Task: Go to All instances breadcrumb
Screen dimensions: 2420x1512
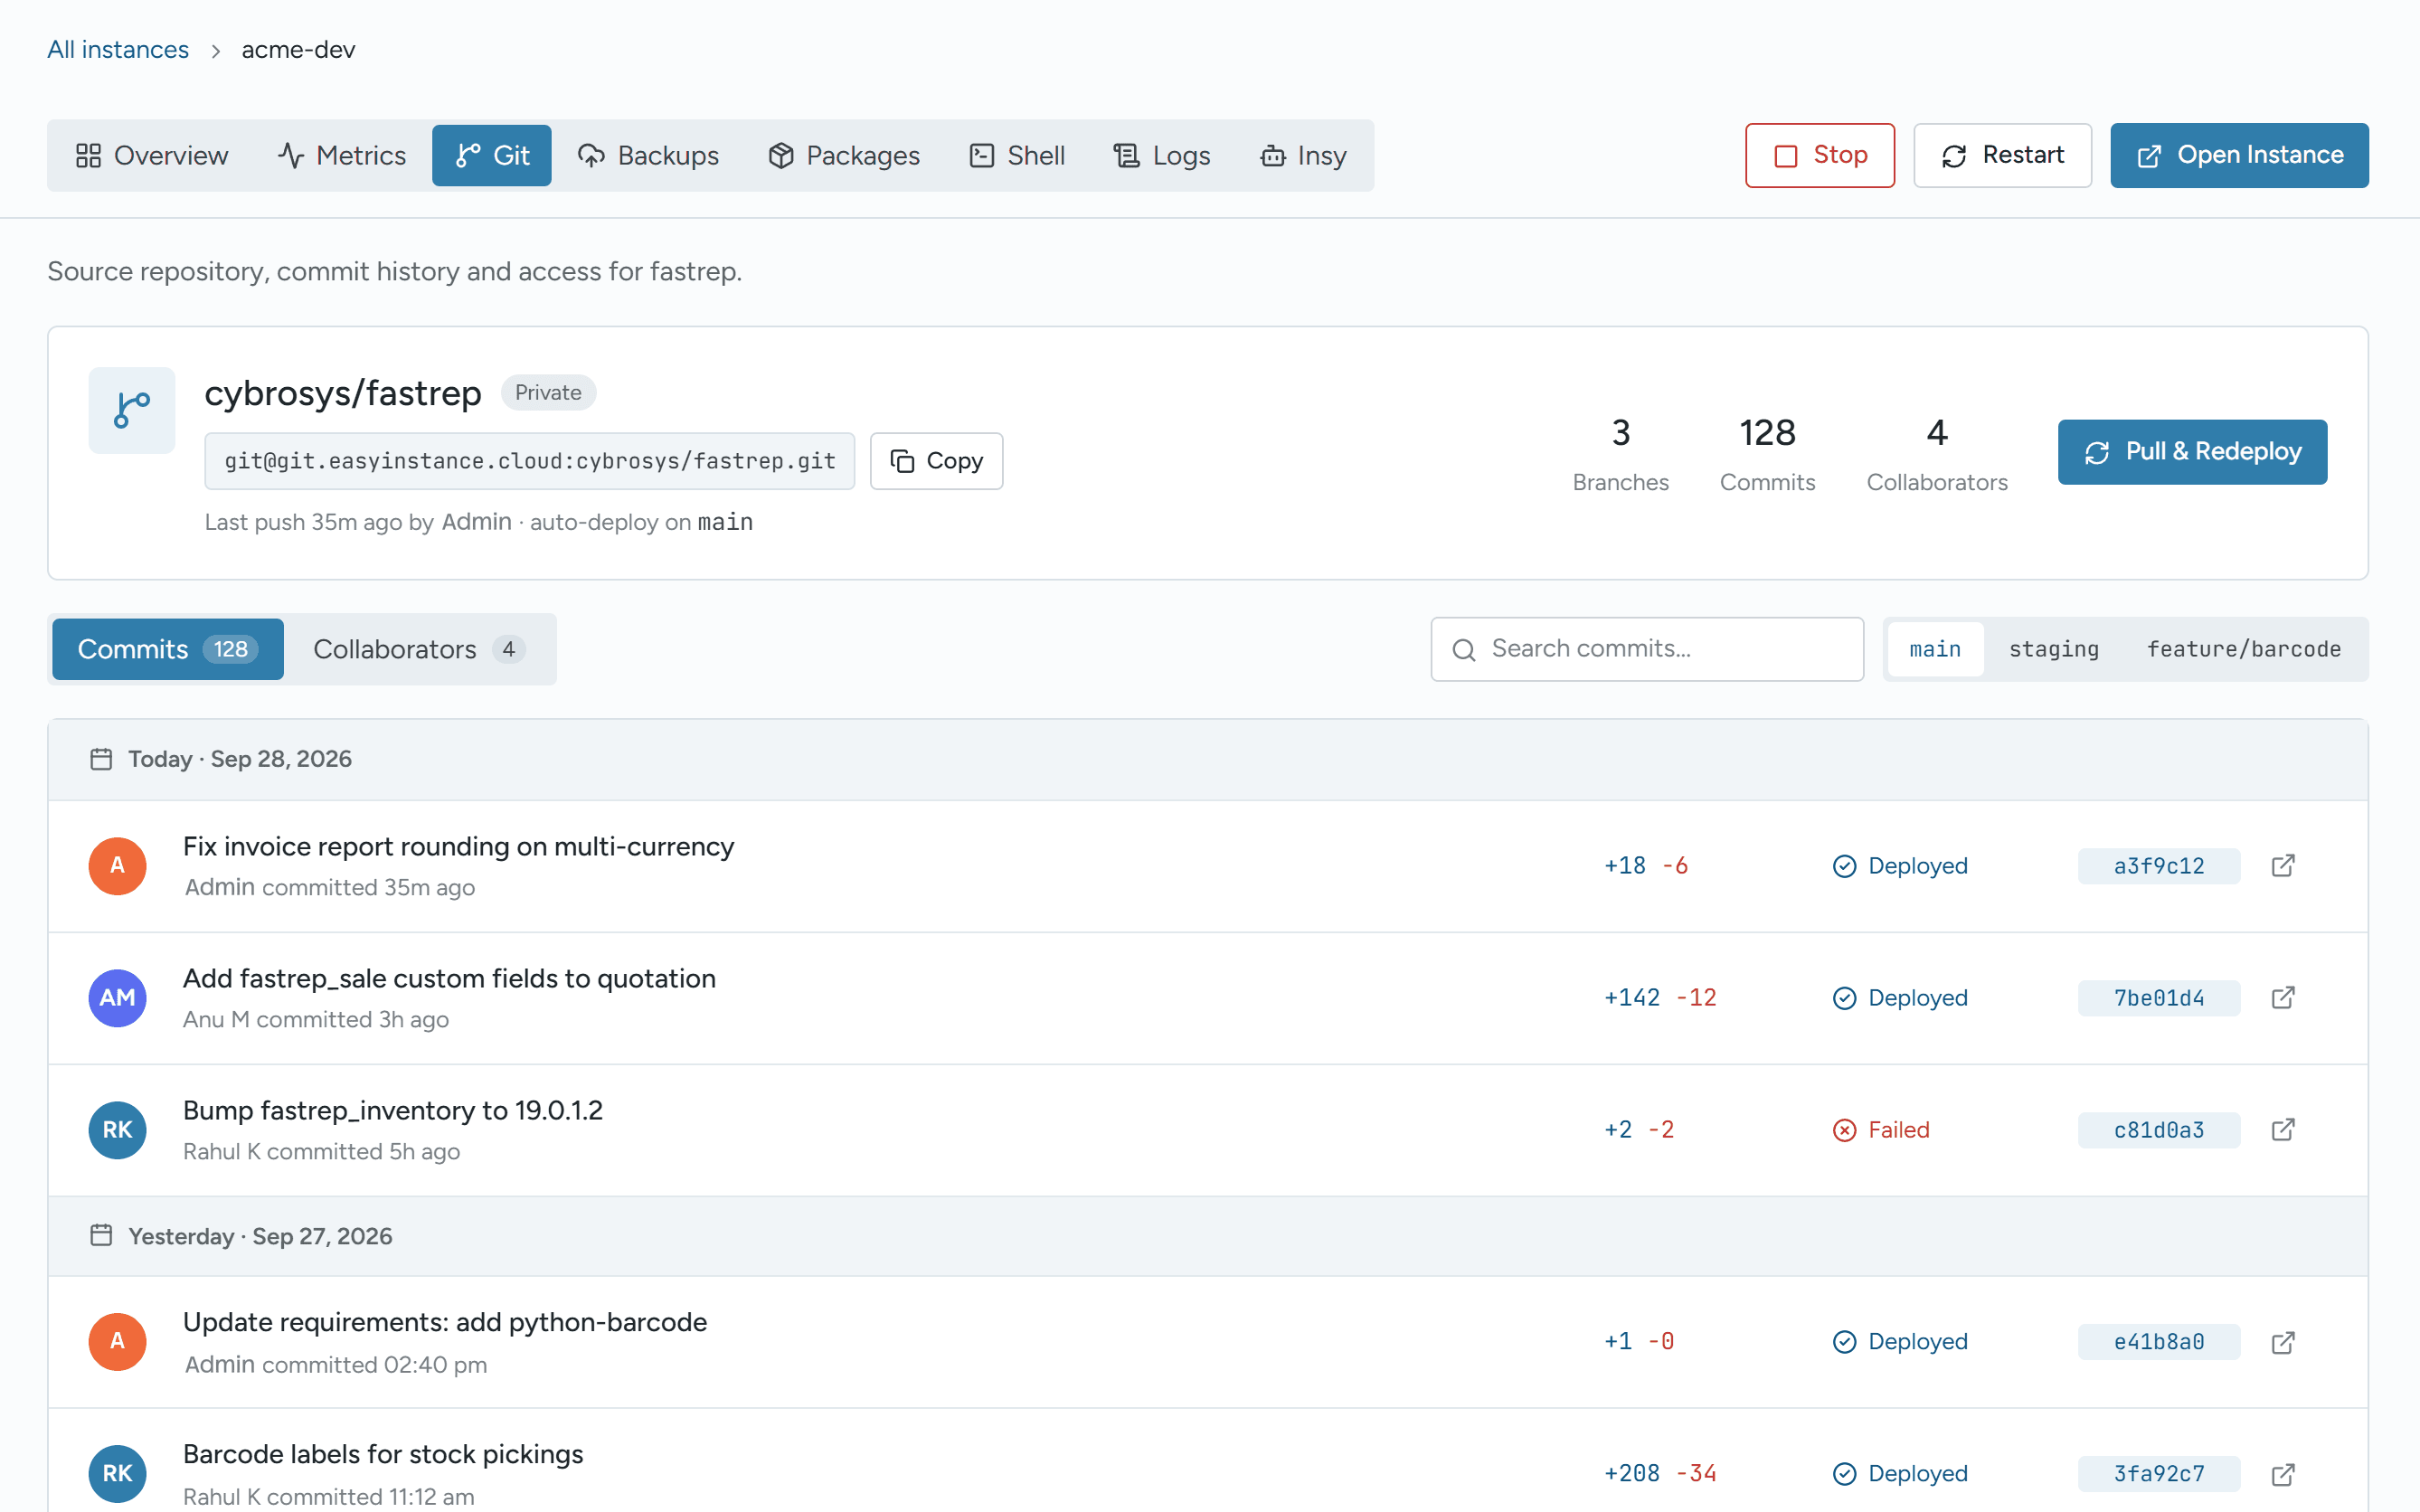Action: tap(118, 50)
